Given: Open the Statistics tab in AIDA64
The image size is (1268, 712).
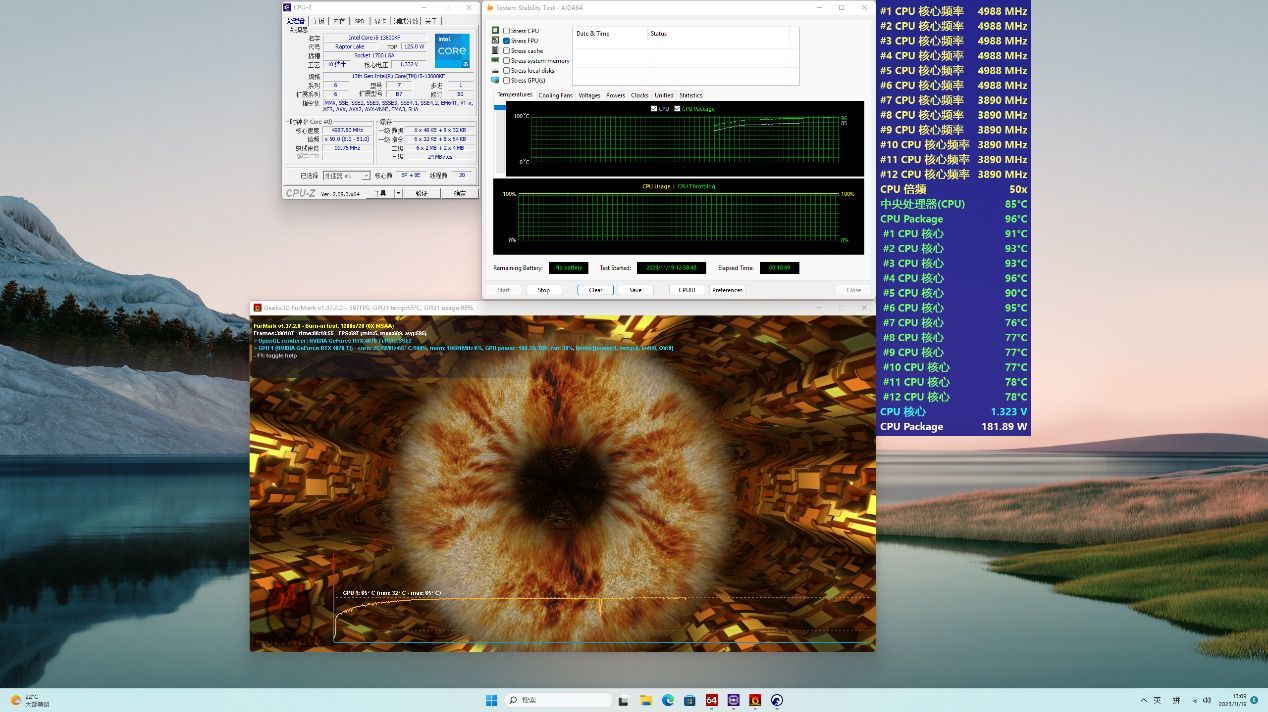Looking at the screenshot, I should (690, 96).
